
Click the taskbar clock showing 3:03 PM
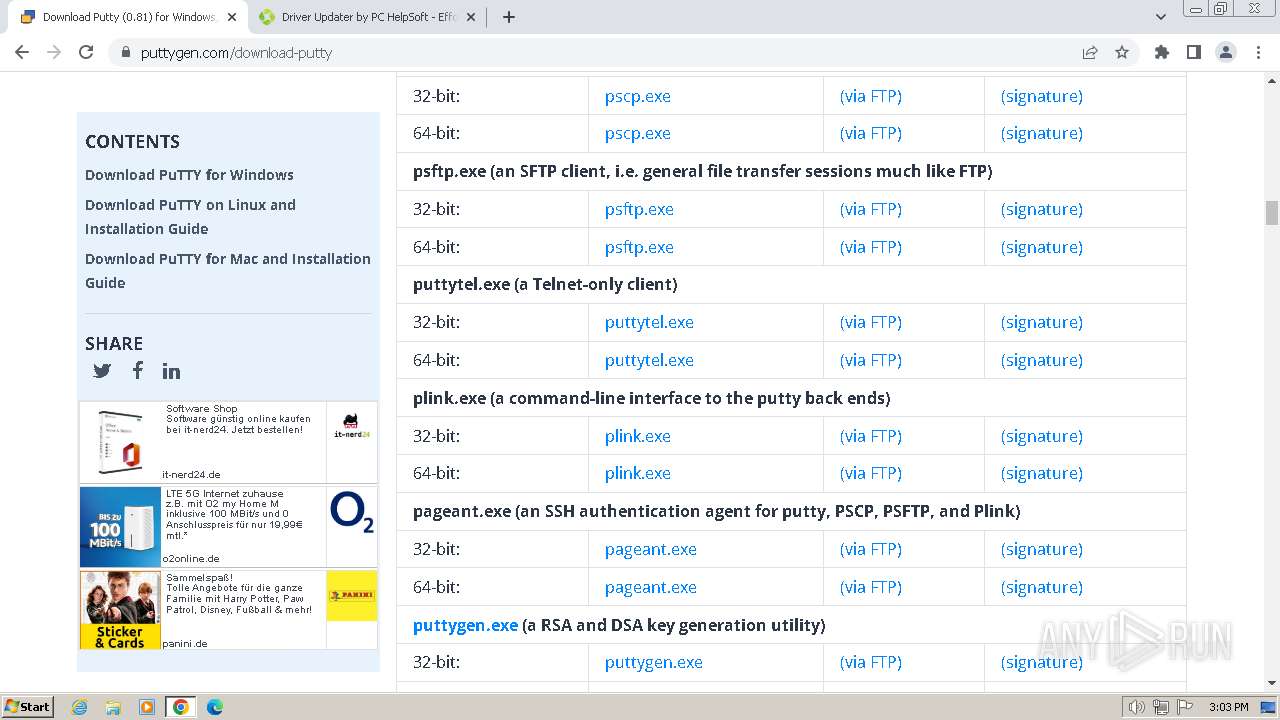pos(1228,707)
